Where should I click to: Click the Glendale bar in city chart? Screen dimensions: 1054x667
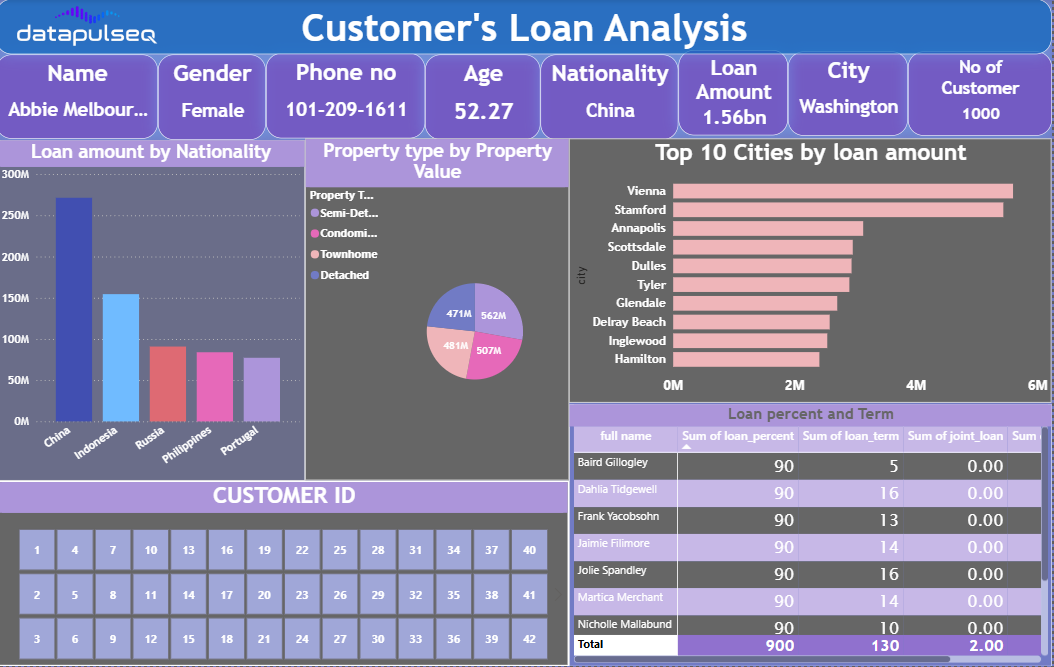tap(755, 303)
